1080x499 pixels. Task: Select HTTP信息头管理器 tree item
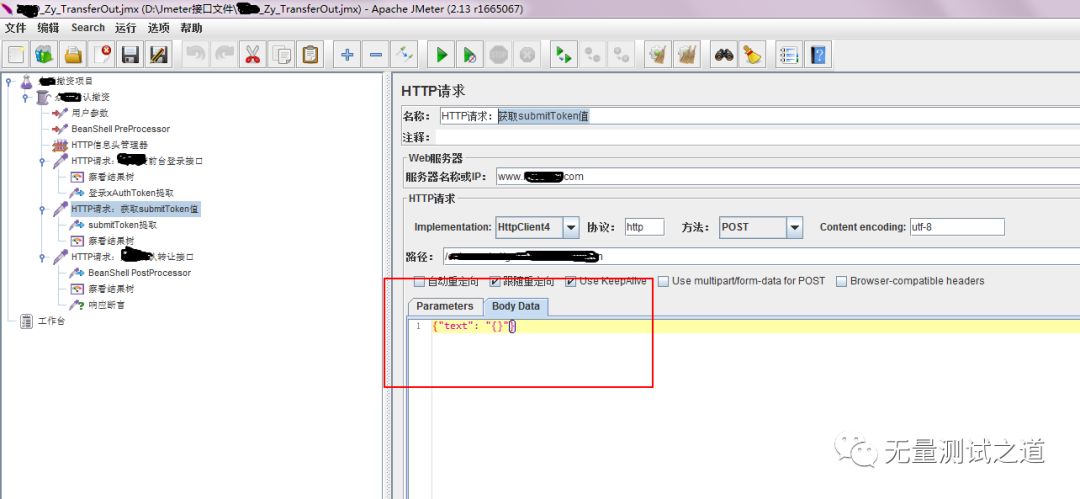click(x=110, y=145)
